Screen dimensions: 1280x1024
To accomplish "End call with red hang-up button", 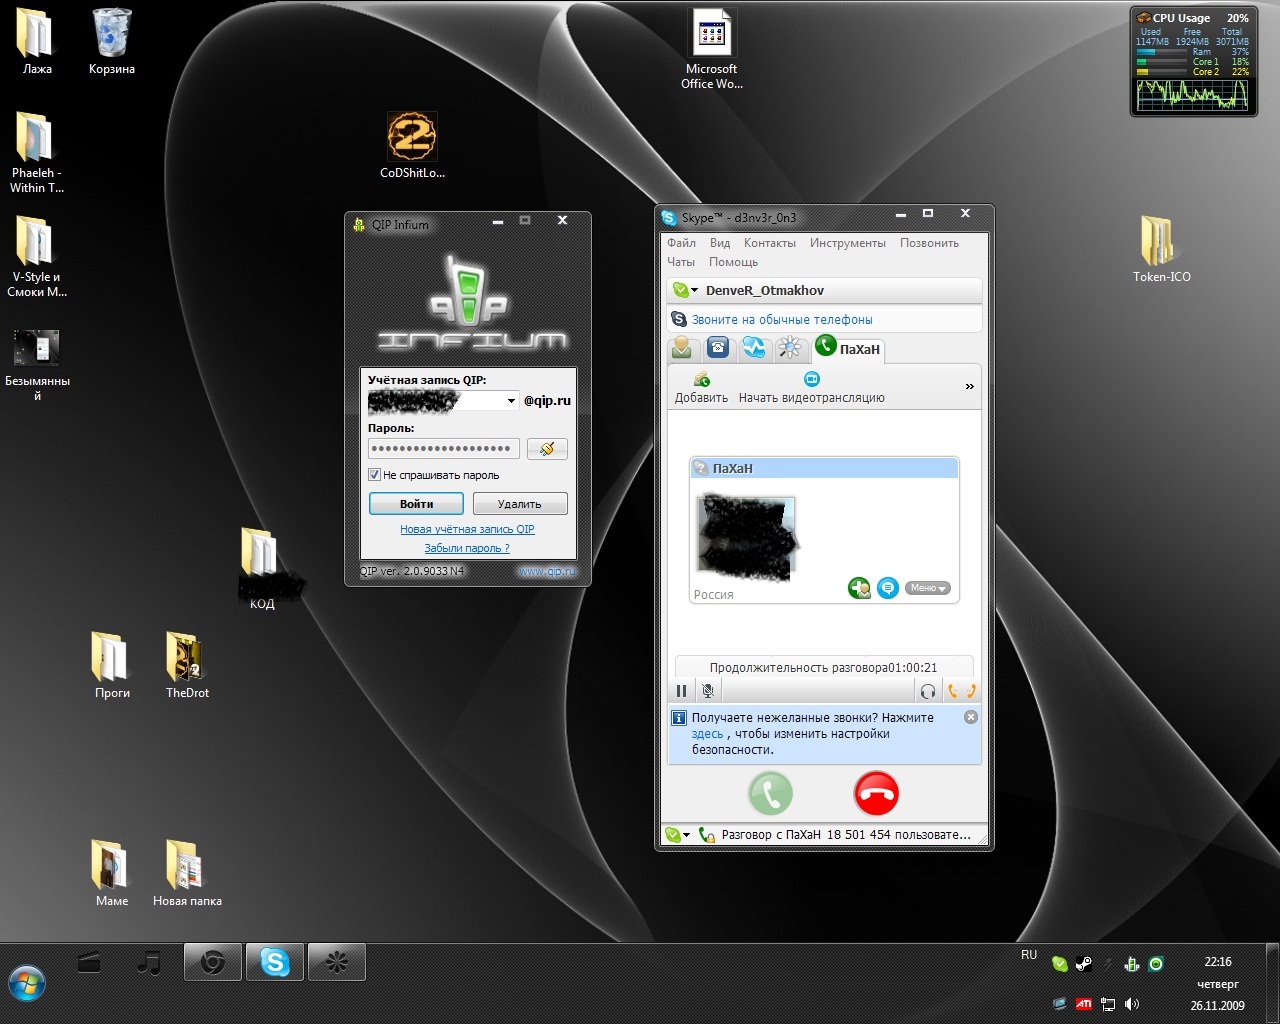I will [x=877, y=794].
